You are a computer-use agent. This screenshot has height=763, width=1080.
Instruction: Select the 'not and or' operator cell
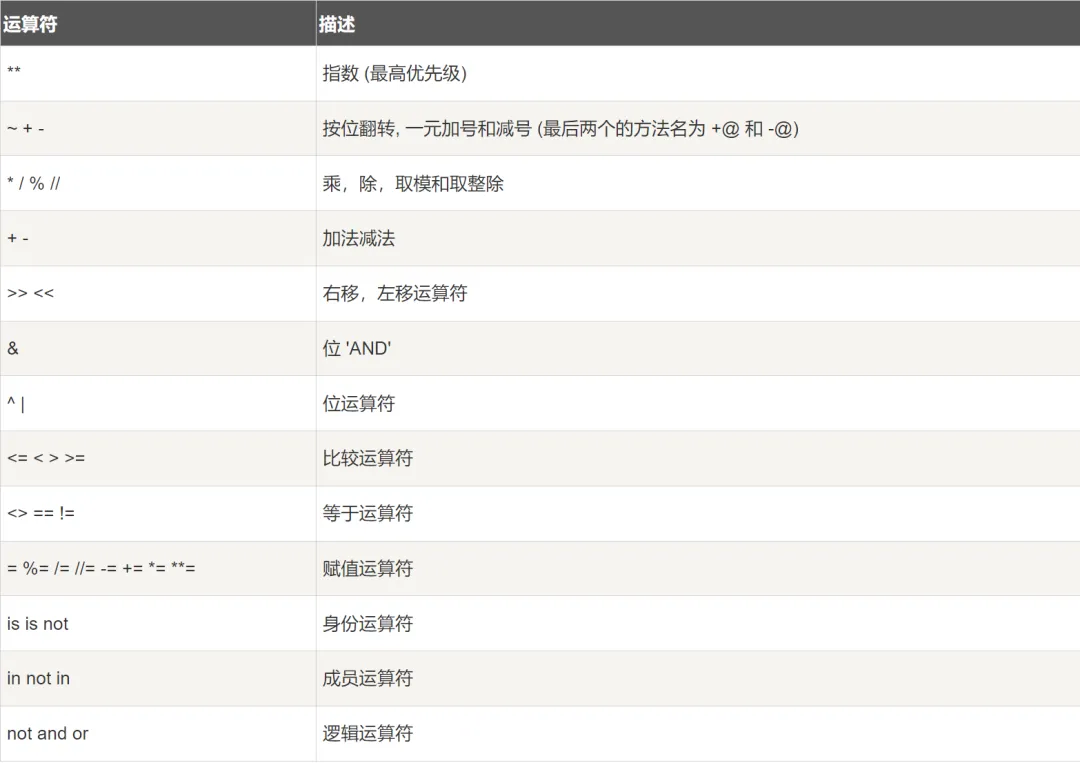point(158,734)
